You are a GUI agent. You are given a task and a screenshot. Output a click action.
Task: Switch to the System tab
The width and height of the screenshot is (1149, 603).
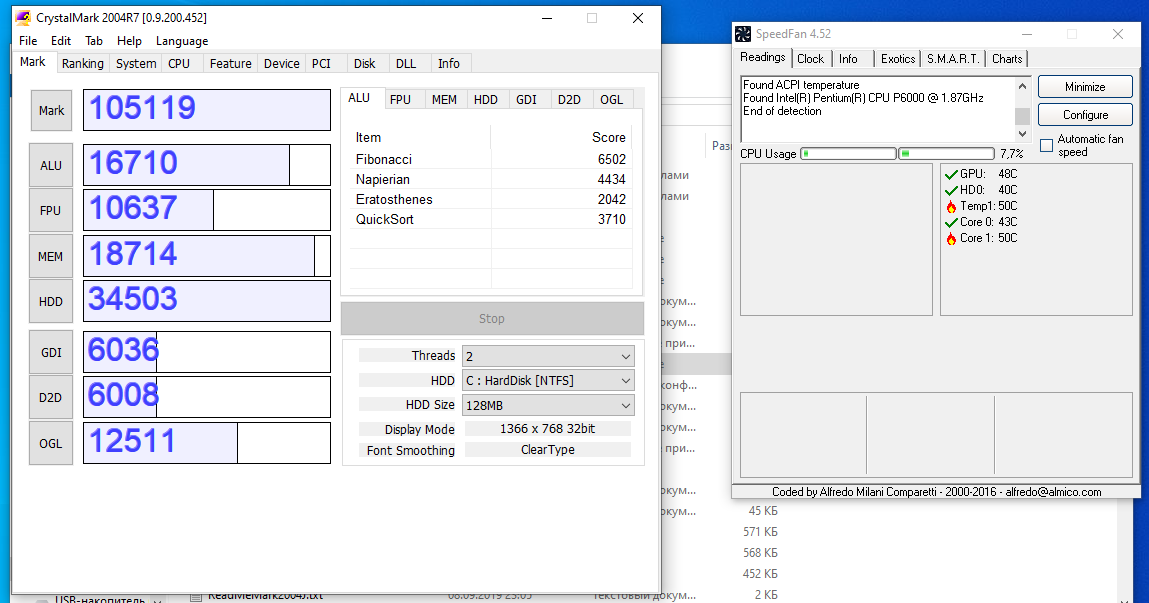coord(136,64)
